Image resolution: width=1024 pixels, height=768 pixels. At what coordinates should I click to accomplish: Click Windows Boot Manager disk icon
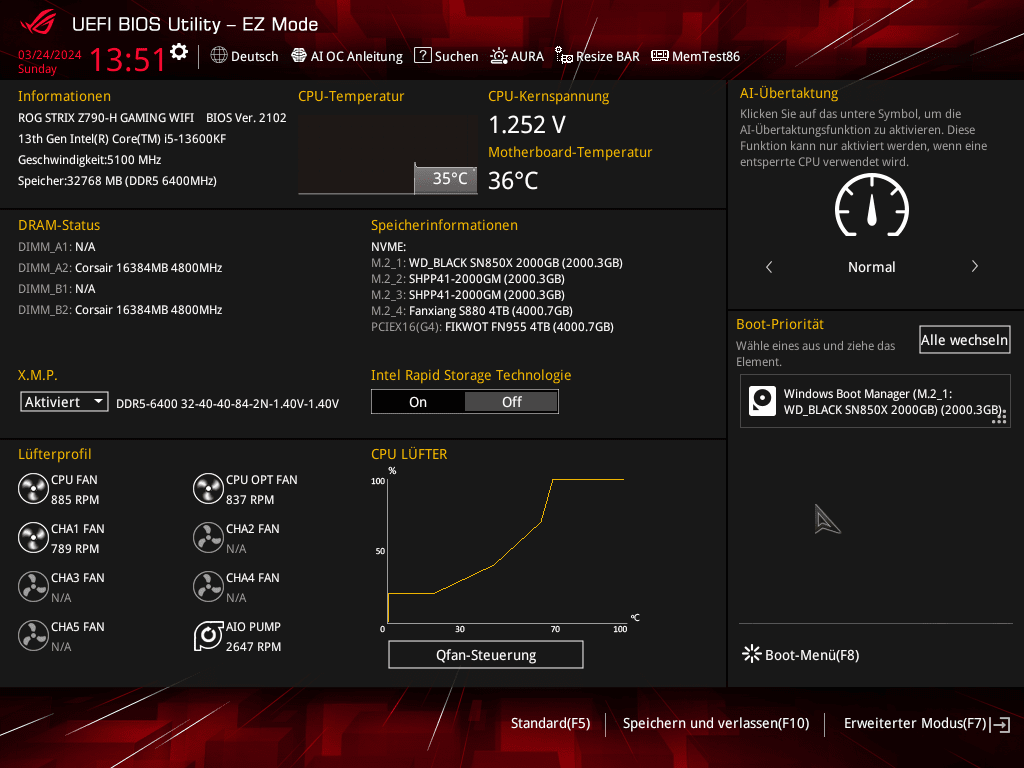click(762, 401)
